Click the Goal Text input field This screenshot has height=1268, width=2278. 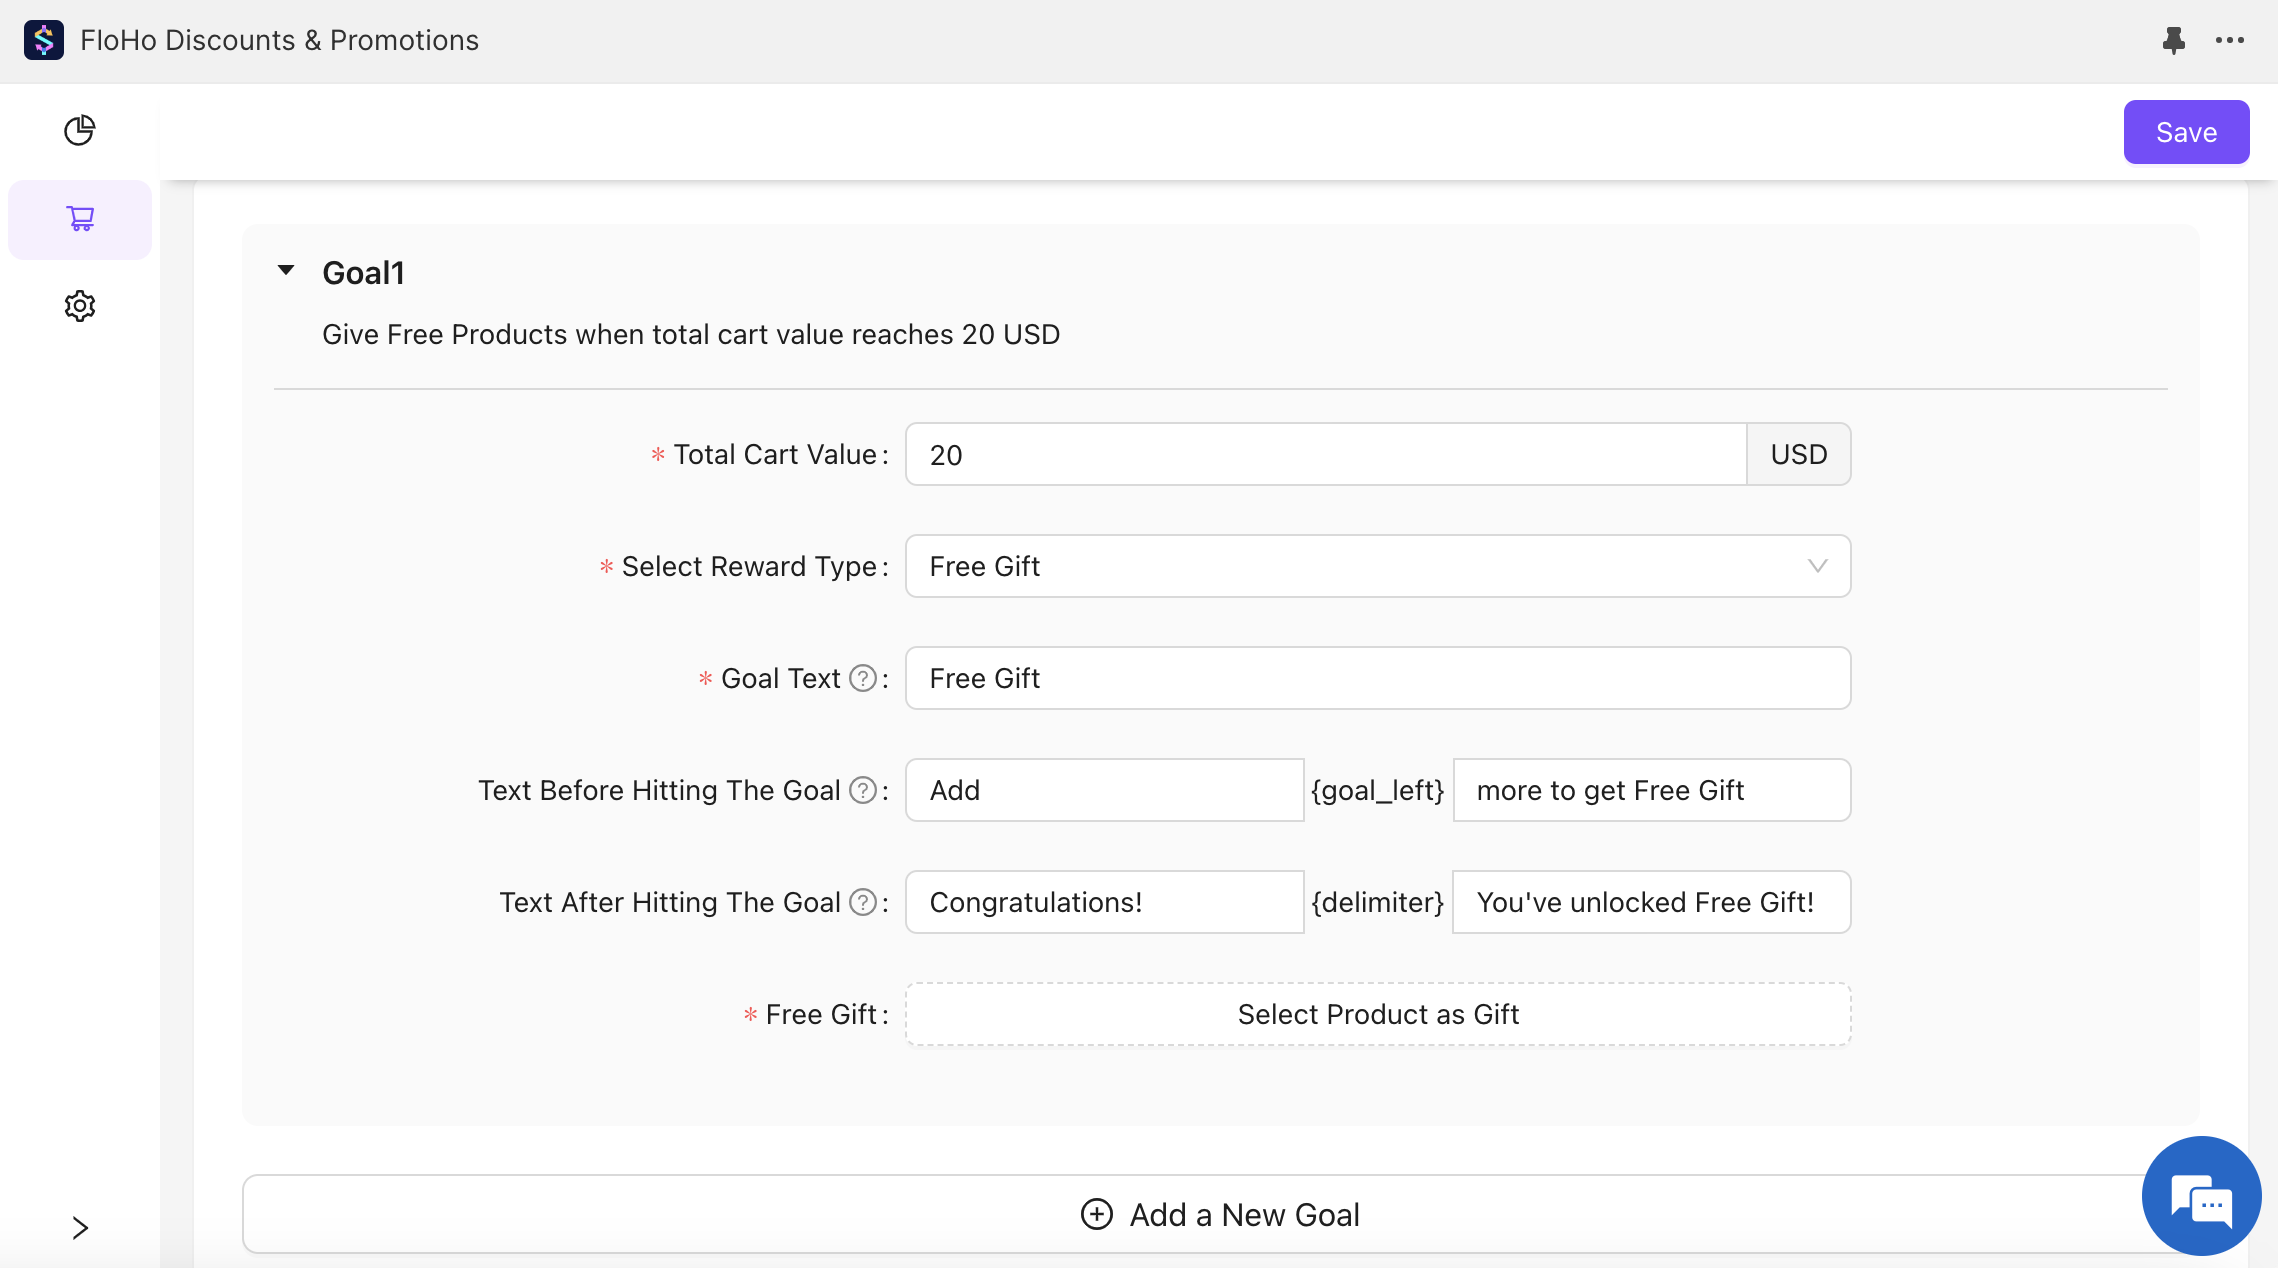[1377, 678]
